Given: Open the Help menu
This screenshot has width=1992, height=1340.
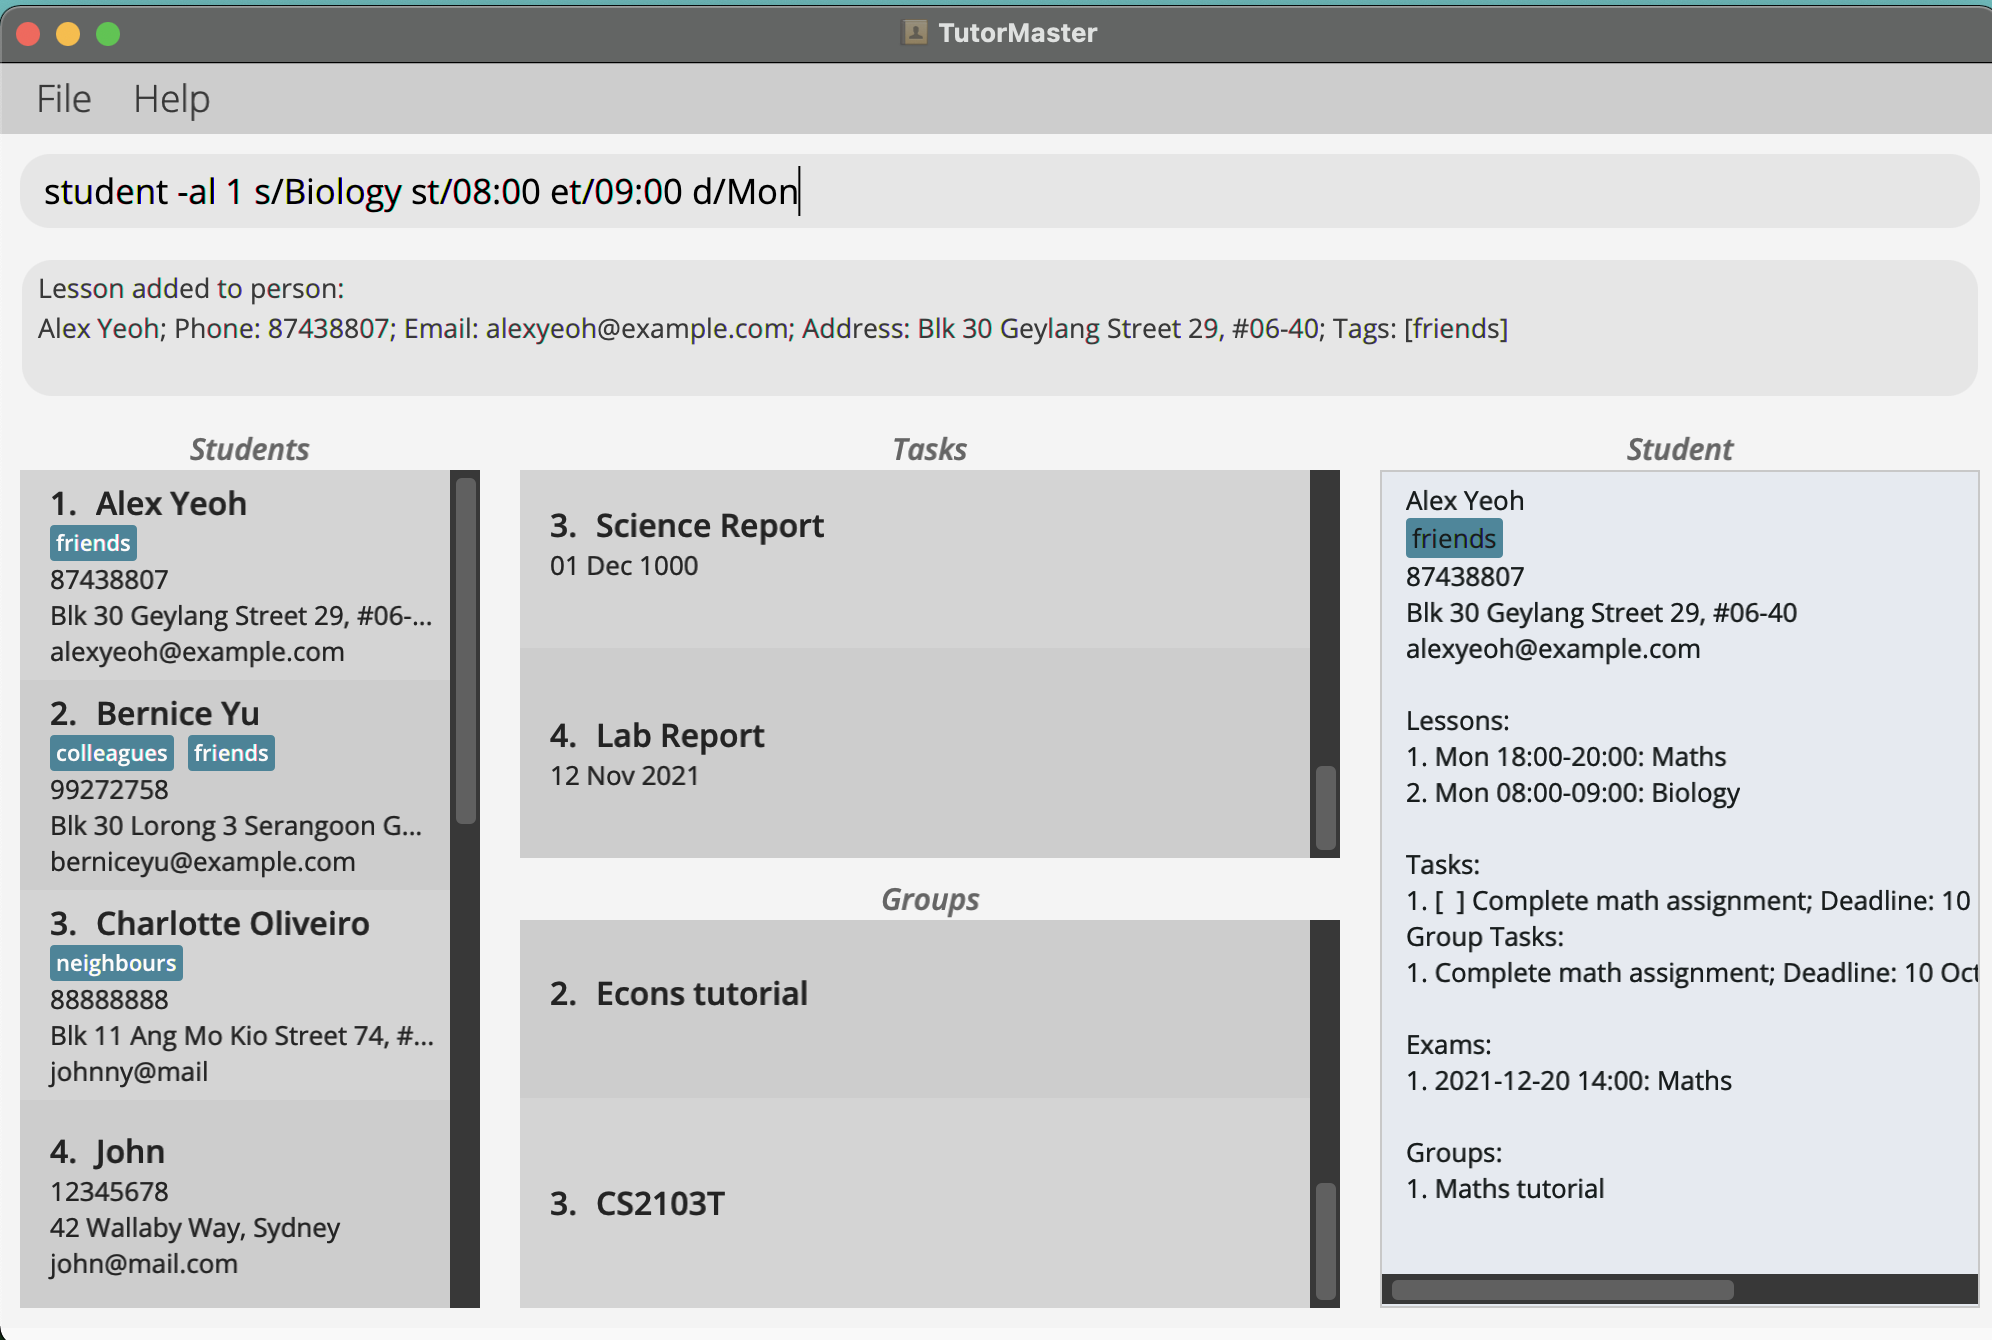Looking at the screenshot, I should (x=171, y=99).
